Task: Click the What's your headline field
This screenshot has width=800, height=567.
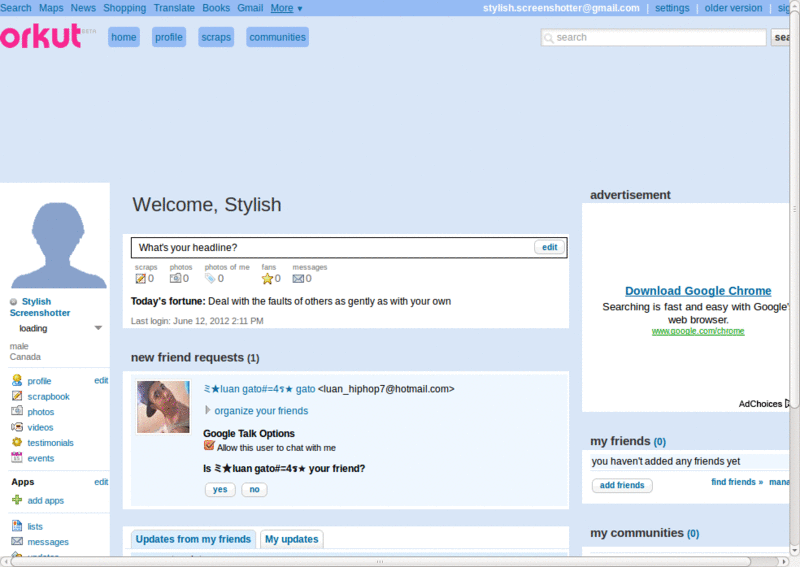Action: [349, 248]
